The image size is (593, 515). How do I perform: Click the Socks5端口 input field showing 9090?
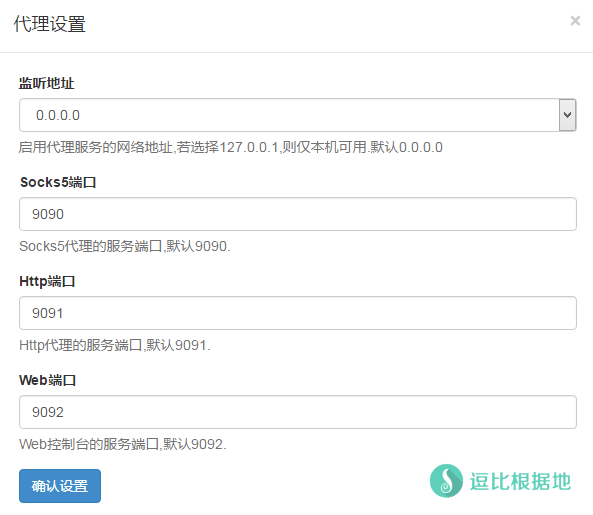point(298,214)
